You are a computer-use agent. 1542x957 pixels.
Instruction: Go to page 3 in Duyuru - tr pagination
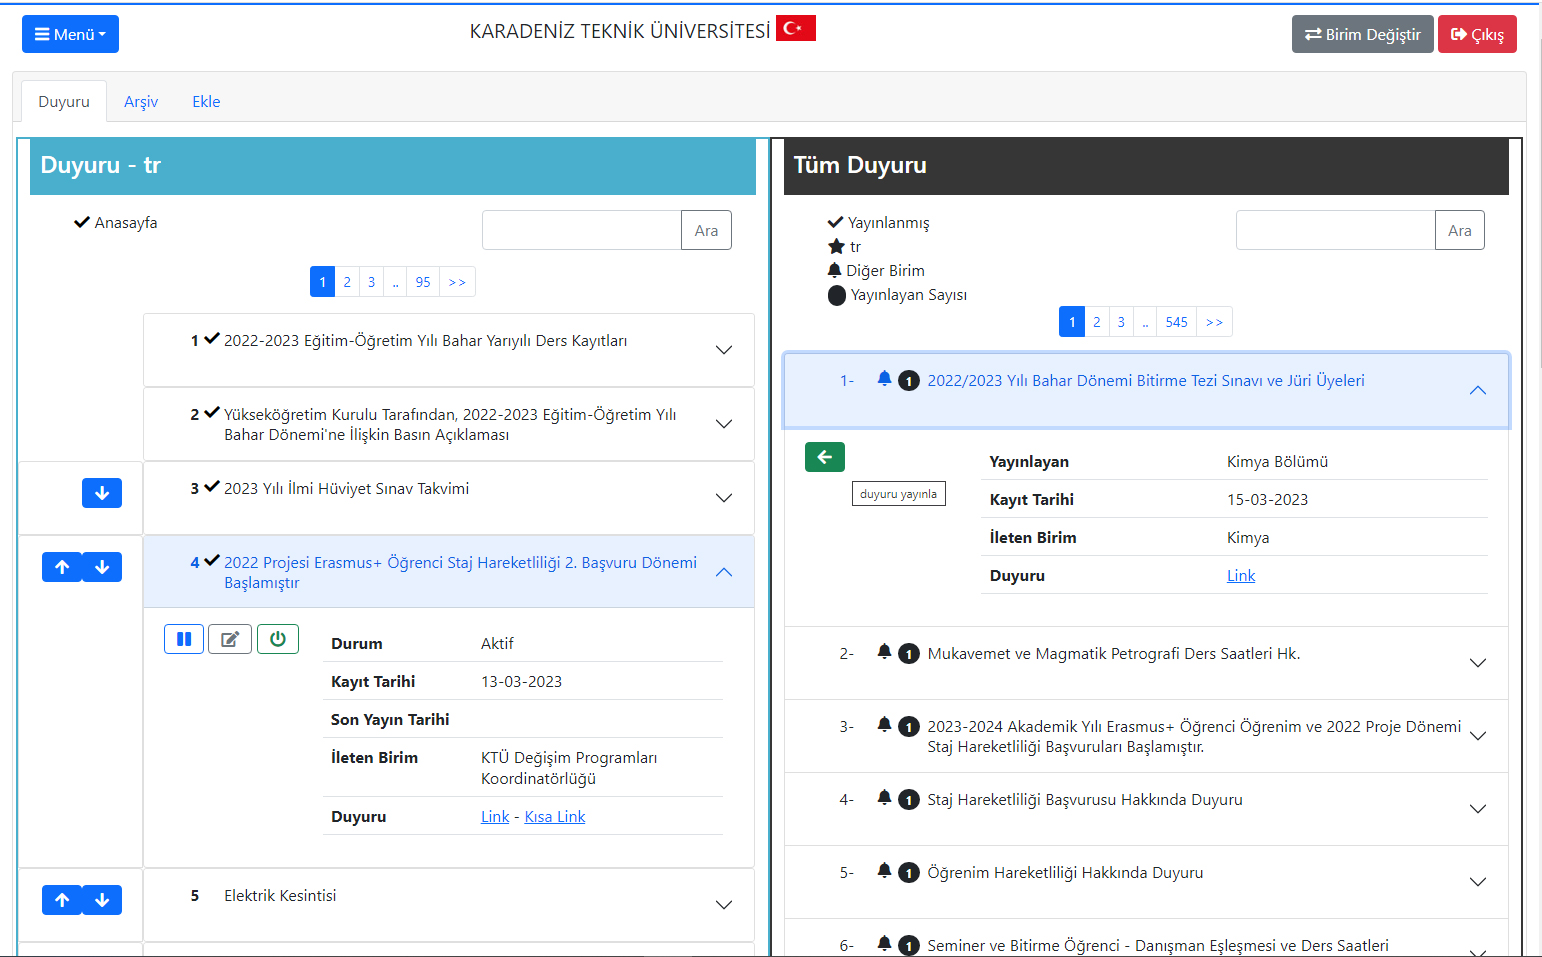tap(371, 282)
